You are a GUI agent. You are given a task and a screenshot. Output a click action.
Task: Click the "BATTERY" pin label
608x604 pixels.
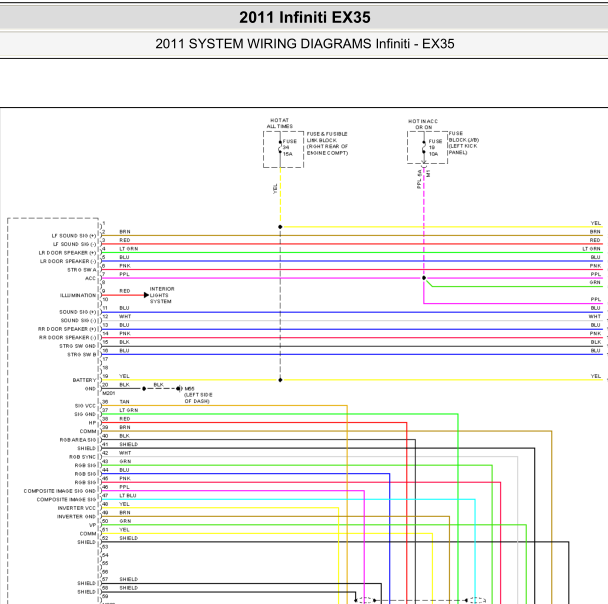[84, 380]
